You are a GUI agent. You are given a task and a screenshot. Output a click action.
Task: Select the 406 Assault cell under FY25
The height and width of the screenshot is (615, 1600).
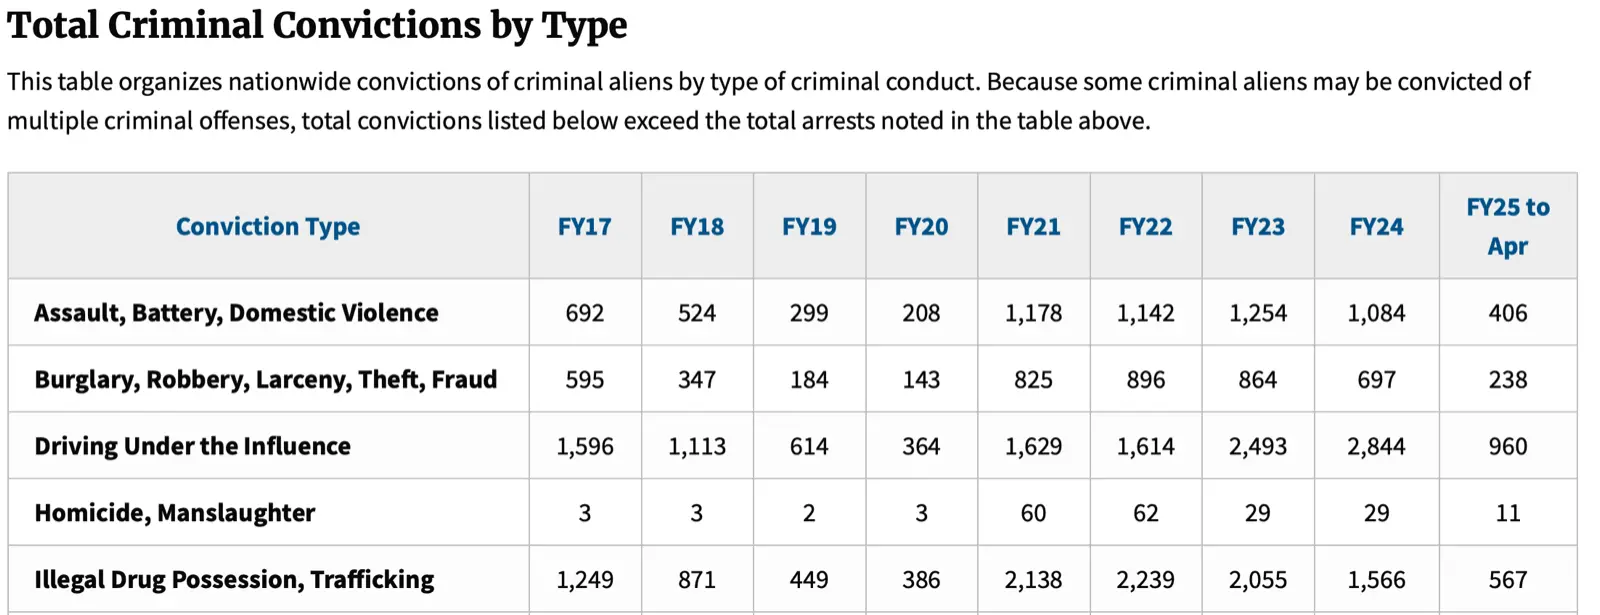pos(1507,313)
